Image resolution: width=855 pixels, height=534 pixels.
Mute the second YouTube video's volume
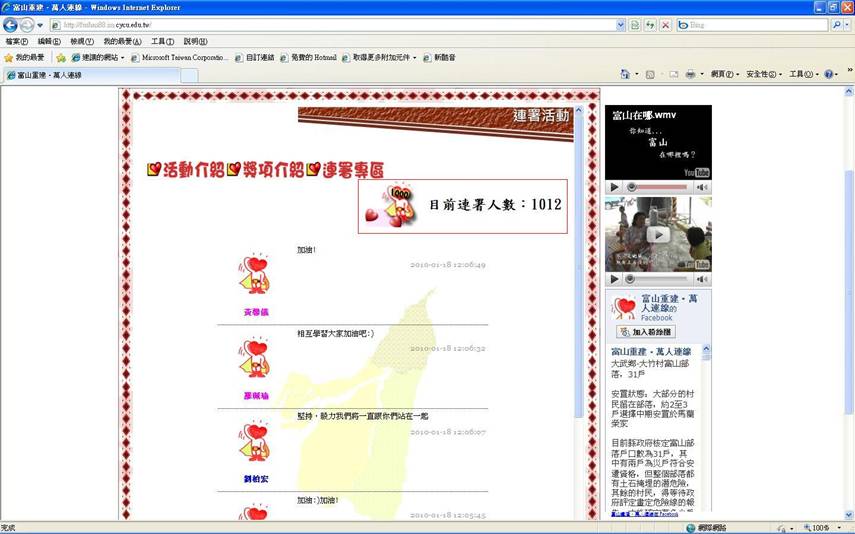702,279
